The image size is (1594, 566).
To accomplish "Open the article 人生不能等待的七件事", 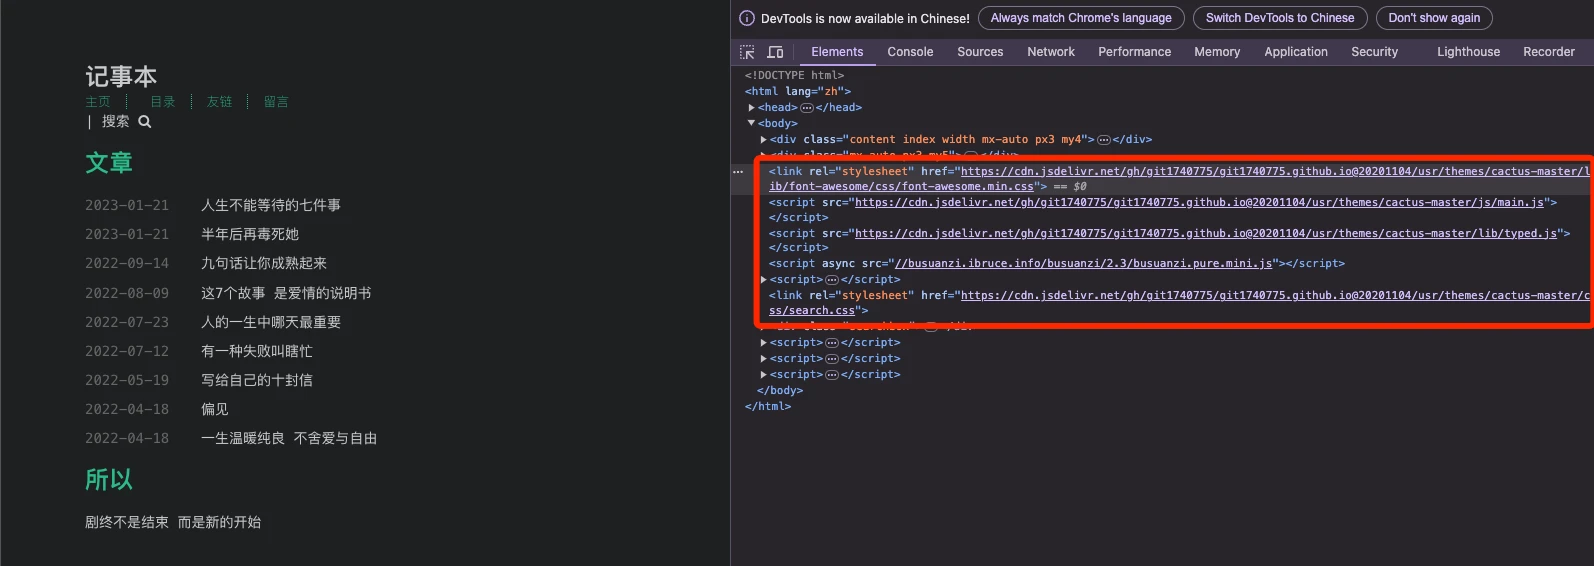I will pos(271,205).
